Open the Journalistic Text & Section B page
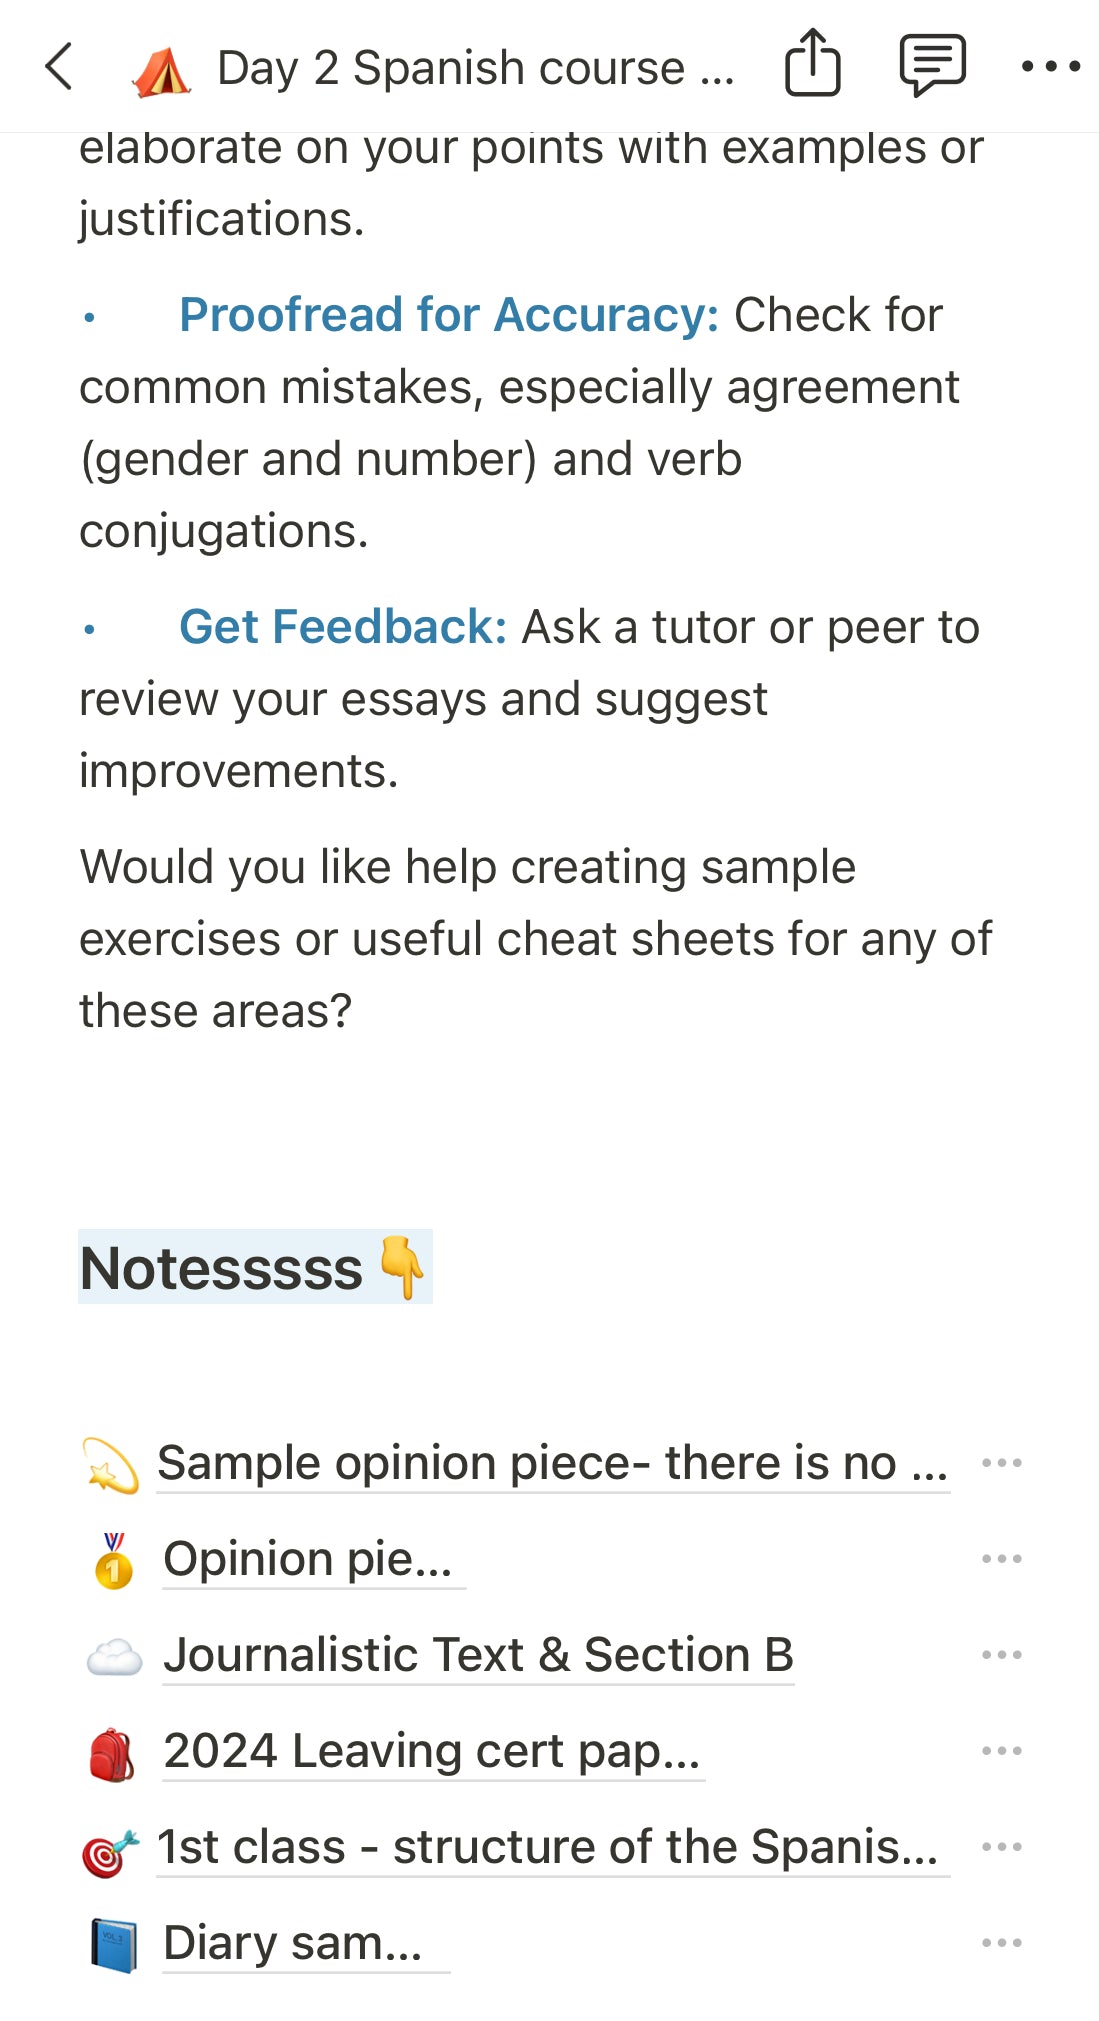 pyautogui.click(x=478, y=1655)
